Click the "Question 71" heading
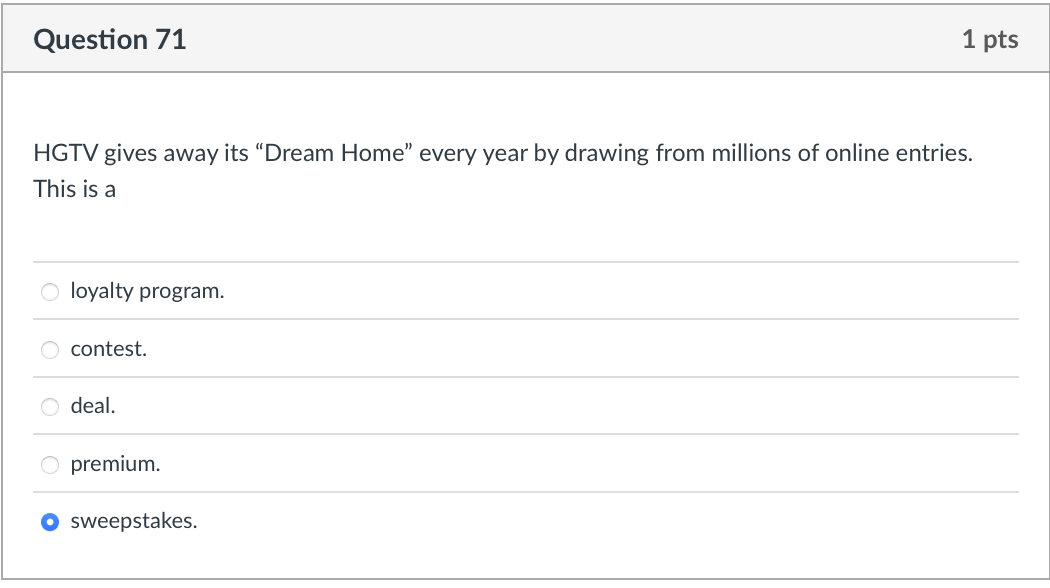This screenshot has width=1050, height=588. point(109,39)
